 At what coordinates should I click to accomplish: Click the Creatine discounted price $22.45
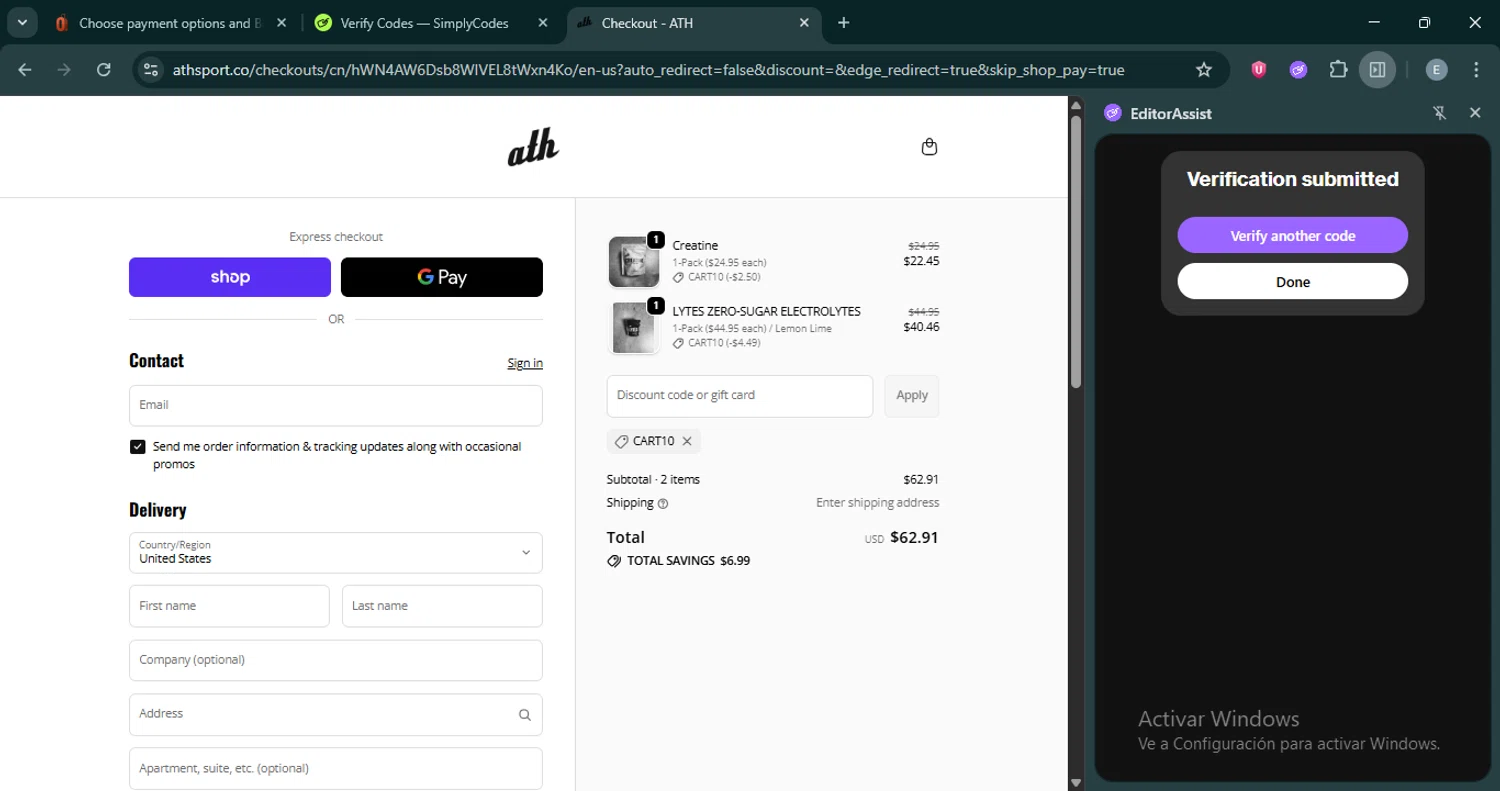(x=921, y=261)
